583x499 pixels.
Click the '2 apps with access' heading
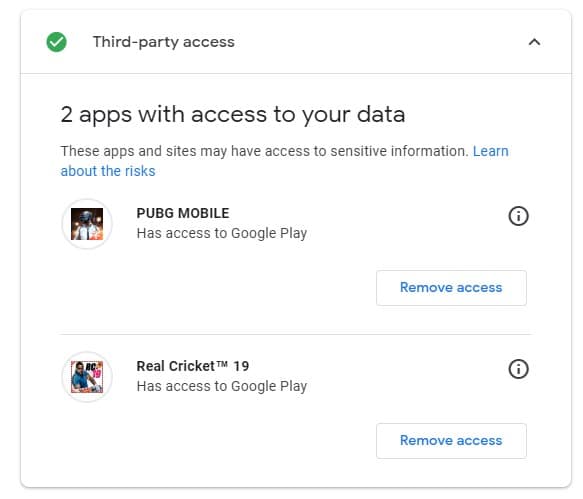click(233, 115)
